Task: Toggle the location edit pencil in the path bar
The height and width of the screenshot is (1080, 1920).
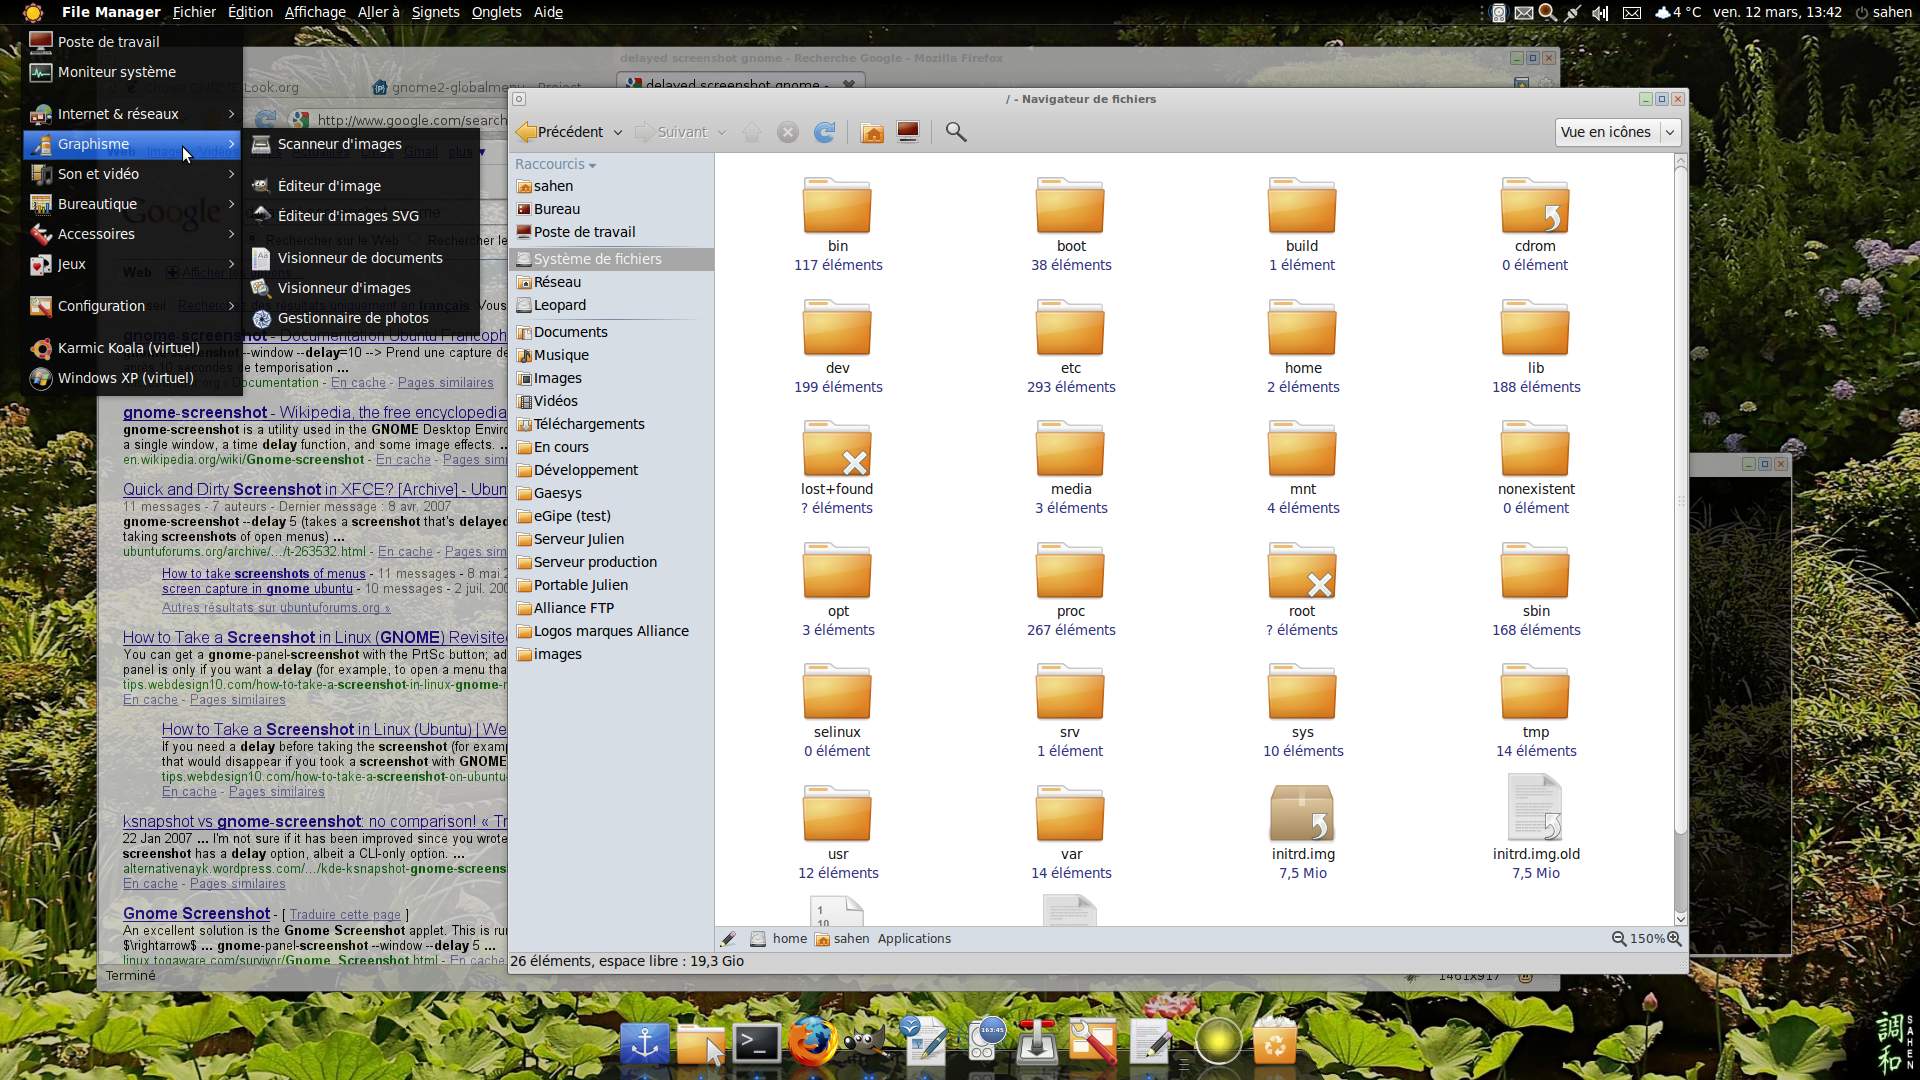Action: pyautogui.click(x=728, y=939)
